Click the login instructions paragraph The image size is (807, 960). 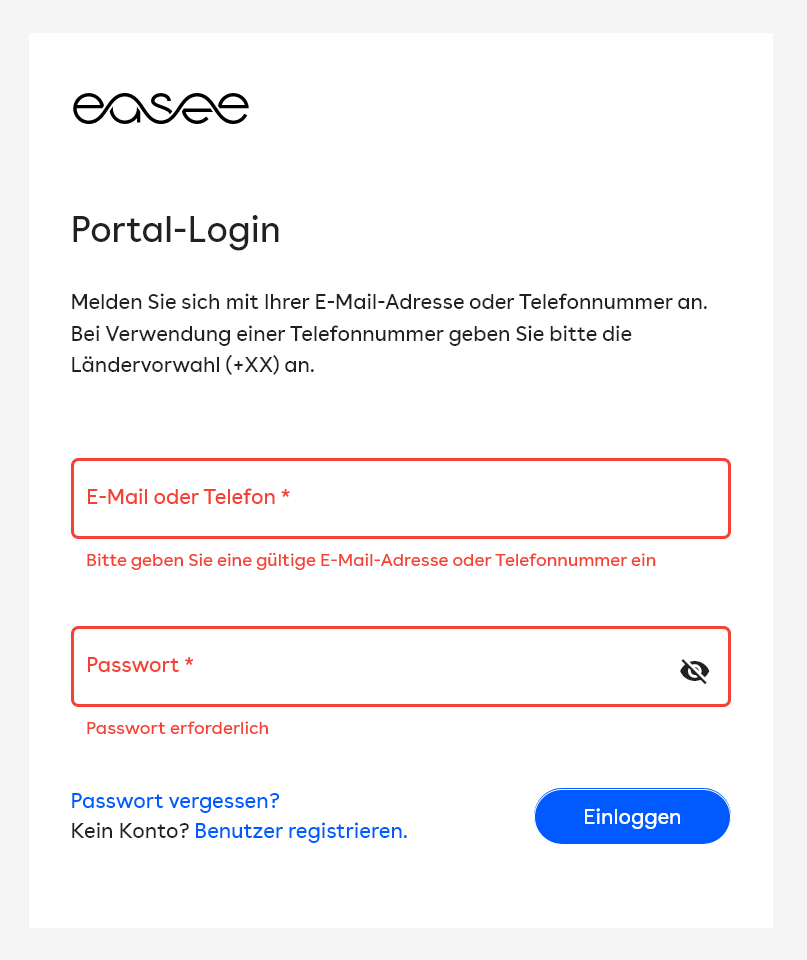pyautogui.click(x=388, y=334)
